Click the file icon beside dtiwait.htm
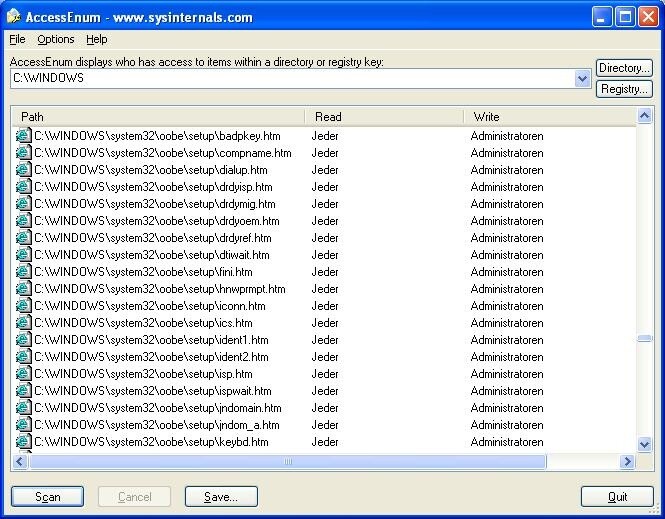The image size is (665, 519). coord(24,254)
